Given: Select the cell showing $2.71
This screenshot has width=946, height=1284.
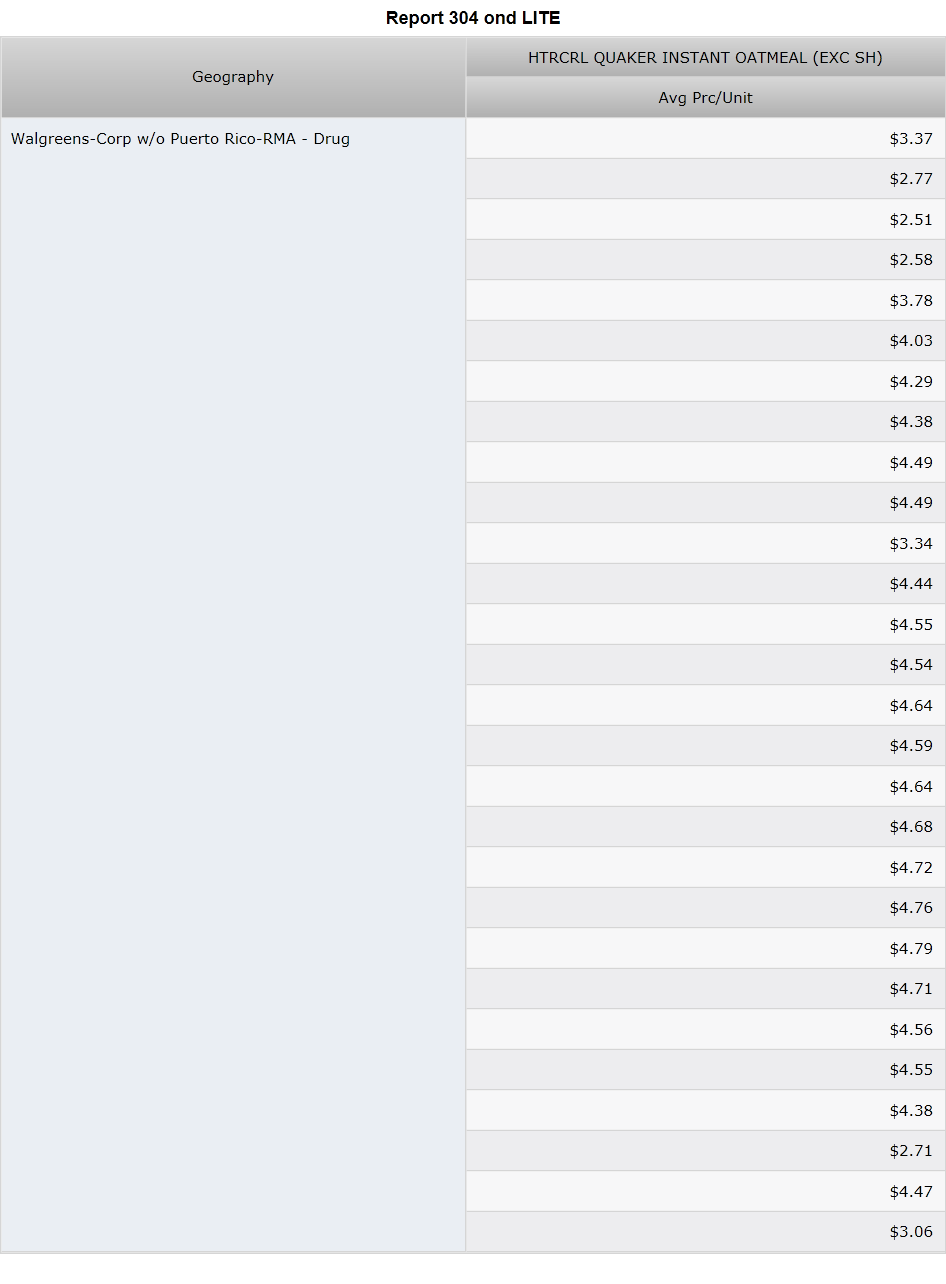Looking at the screenshot, I should coord(705,1151).
